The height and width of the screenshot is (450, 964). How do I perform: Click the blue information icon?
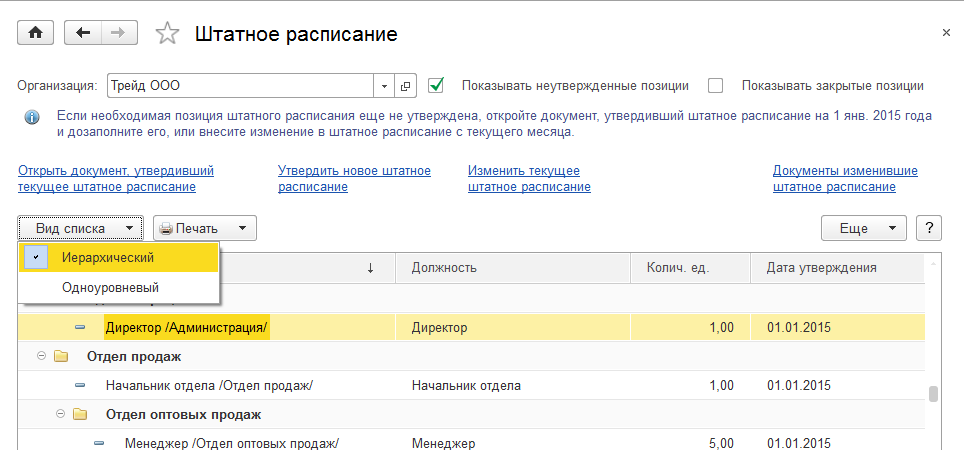(x=32, y=117)
